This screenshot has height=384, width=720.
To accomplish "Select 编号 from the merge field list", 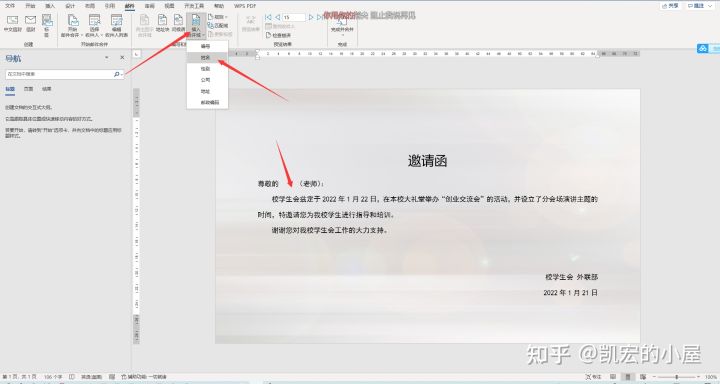I will pos(205,46).
